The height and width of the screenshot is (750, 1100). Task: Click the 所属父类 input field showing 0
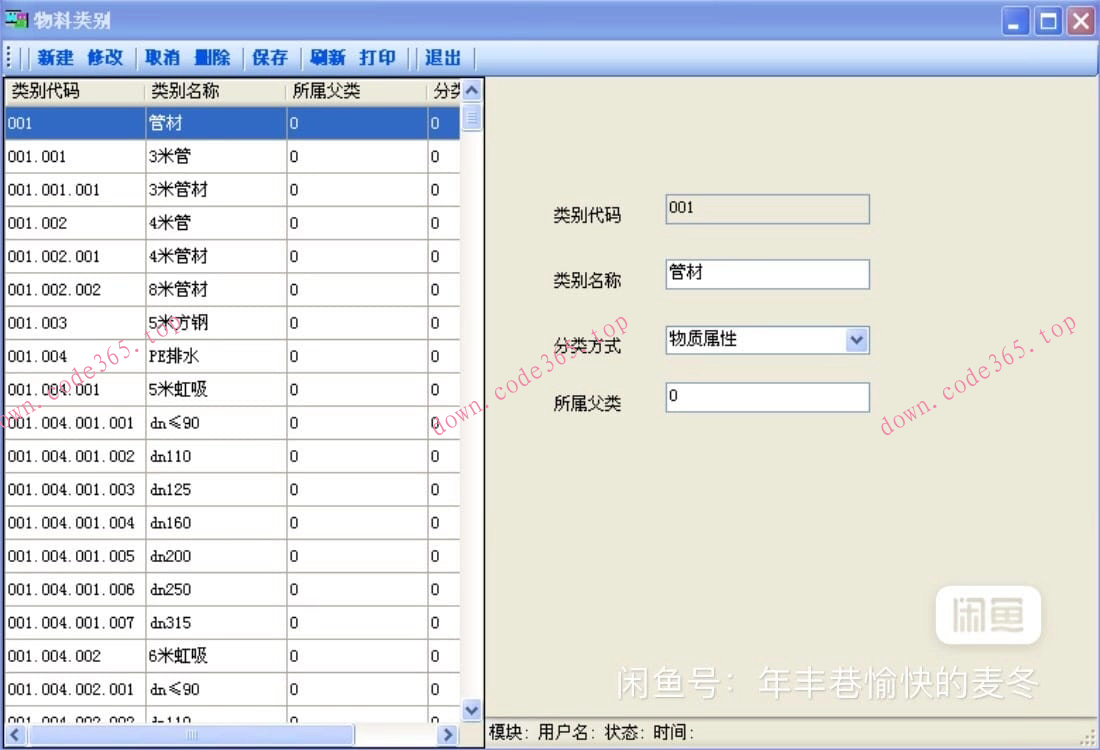(765, 397)
